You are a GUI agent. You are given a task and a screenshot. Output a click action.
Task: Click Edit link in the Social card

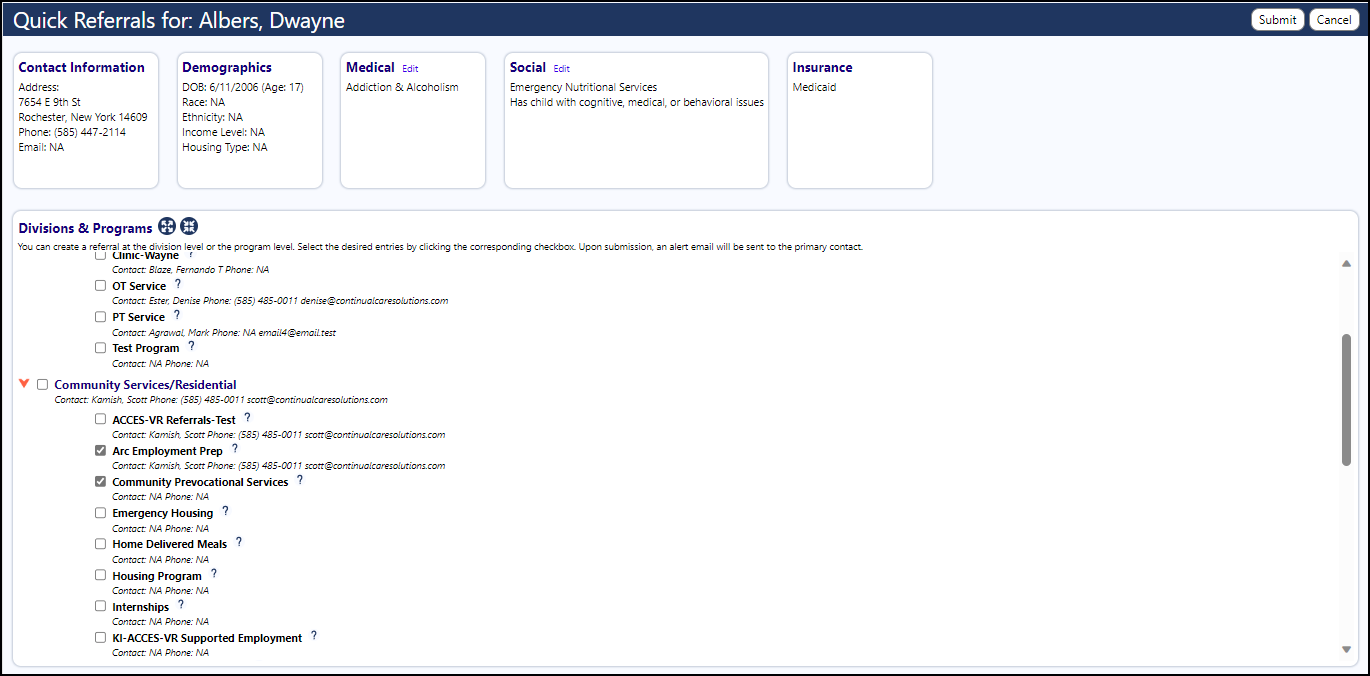pyautogui.click(x=561, y=69)
